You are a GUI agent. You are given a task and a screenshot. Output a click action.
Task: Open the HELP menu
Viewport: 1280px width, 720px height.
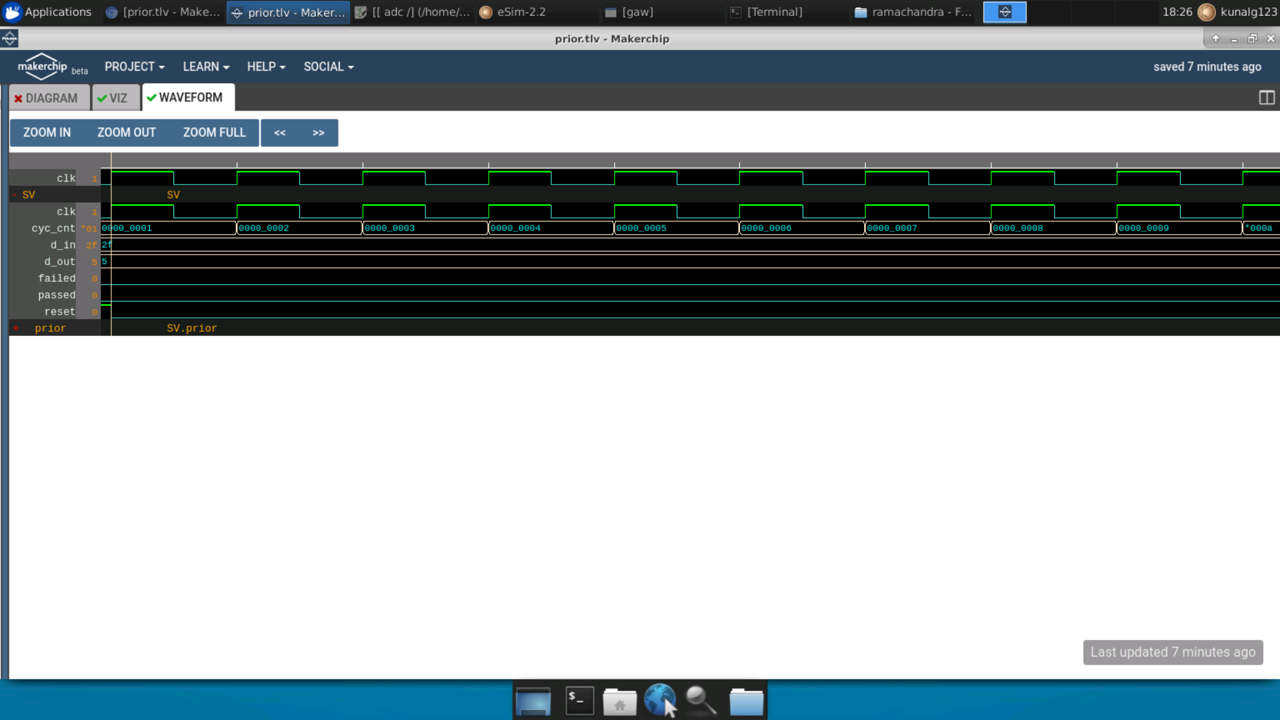259,66
